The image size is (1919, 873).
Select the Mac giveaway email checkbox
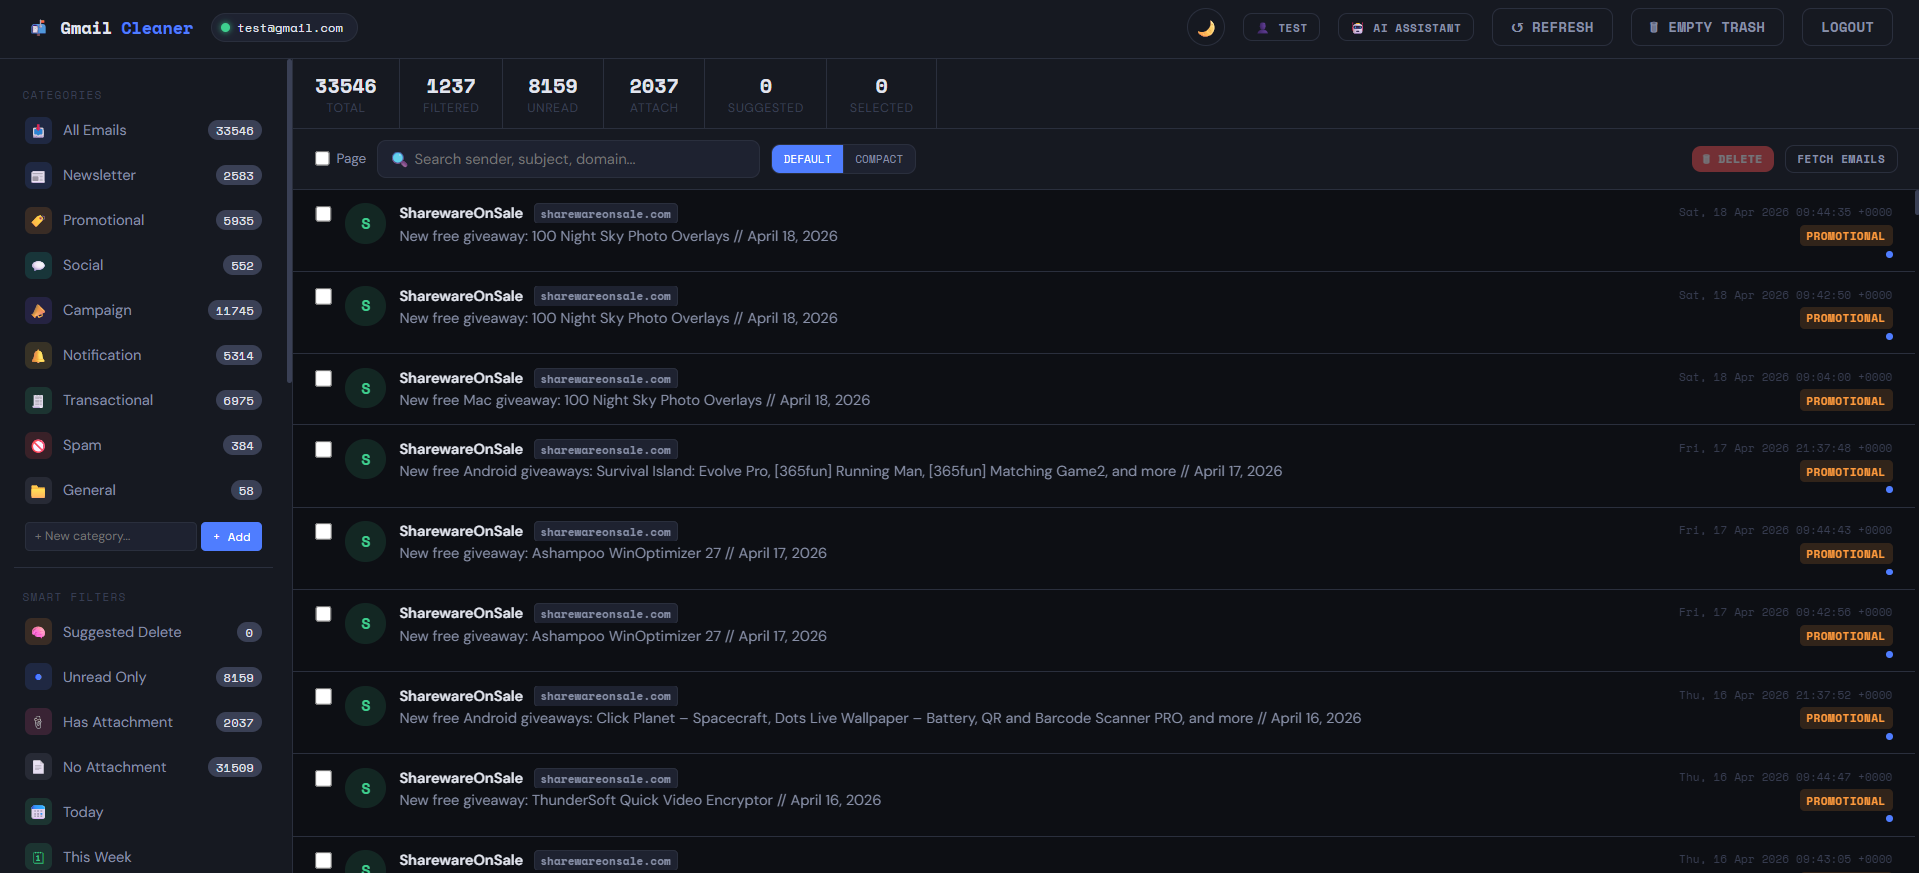323,378
